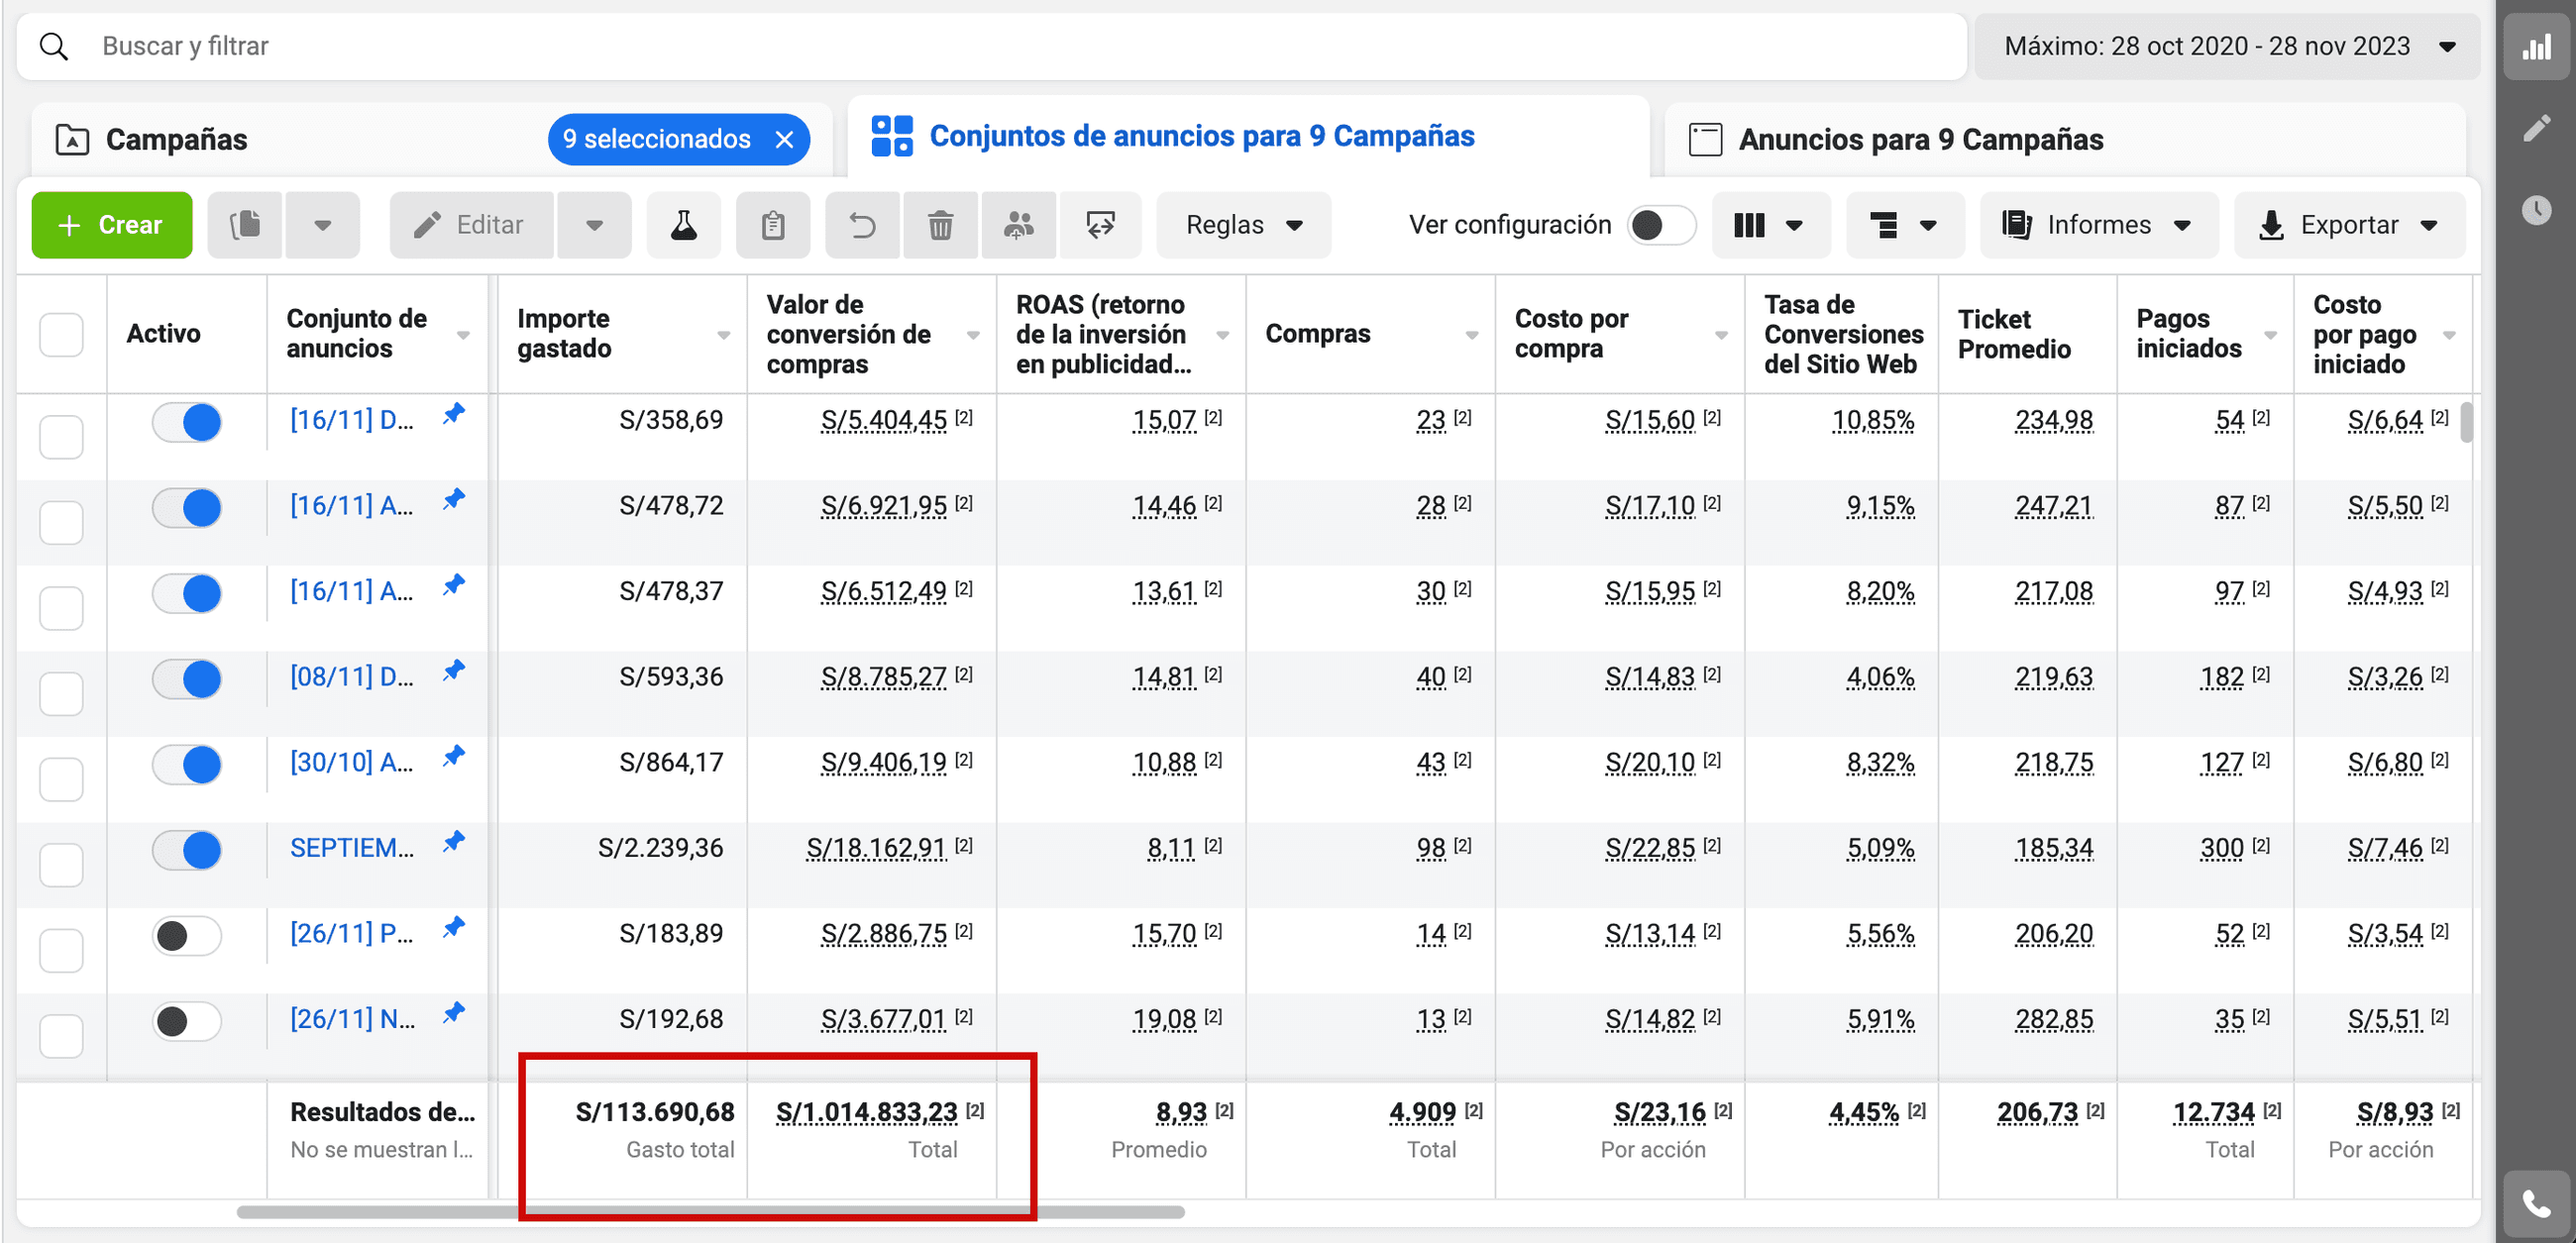Click the trash delete icon
The height and width of the screenshot is (1243, 2576).
[x=940, y=225]
